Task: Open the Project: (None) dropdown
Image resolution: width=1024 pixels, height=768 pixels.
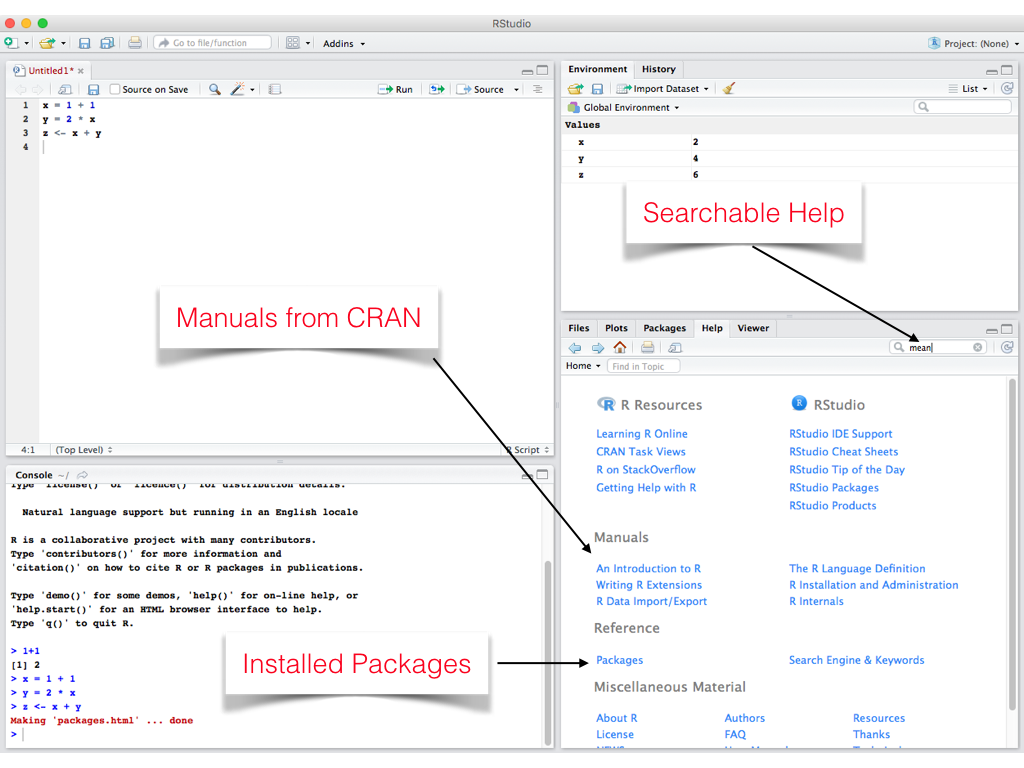Action: point(974,44)
